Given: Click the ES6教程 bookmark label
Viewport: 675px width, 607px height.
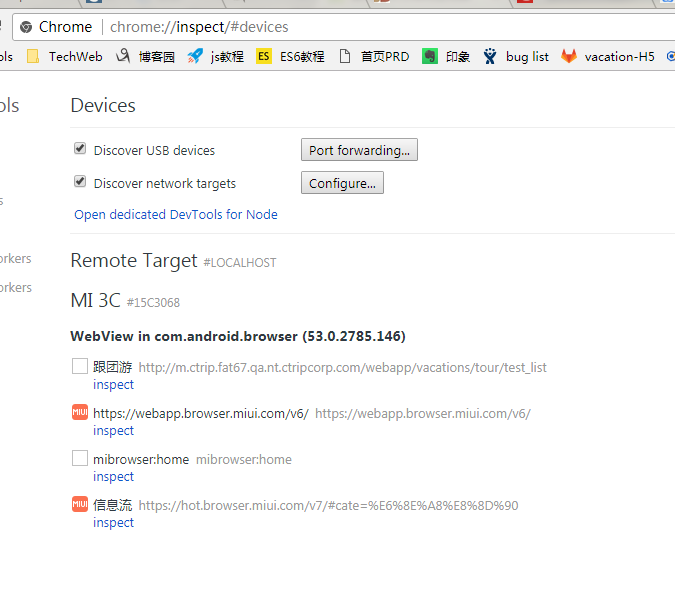Looking at the screenshot, I should click(x=302, y=56).
